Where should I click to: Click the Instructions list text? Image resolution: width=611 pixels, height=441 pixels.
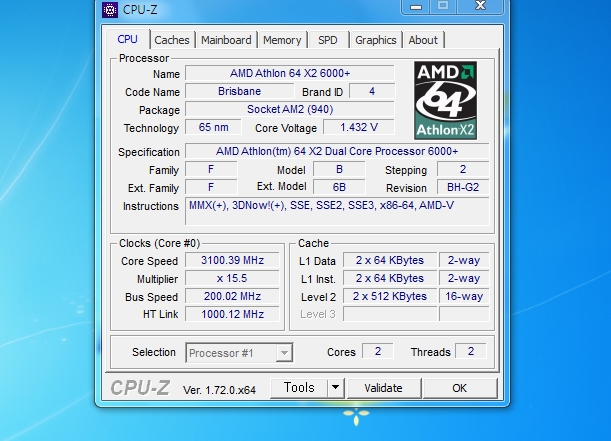click(321, 205)
